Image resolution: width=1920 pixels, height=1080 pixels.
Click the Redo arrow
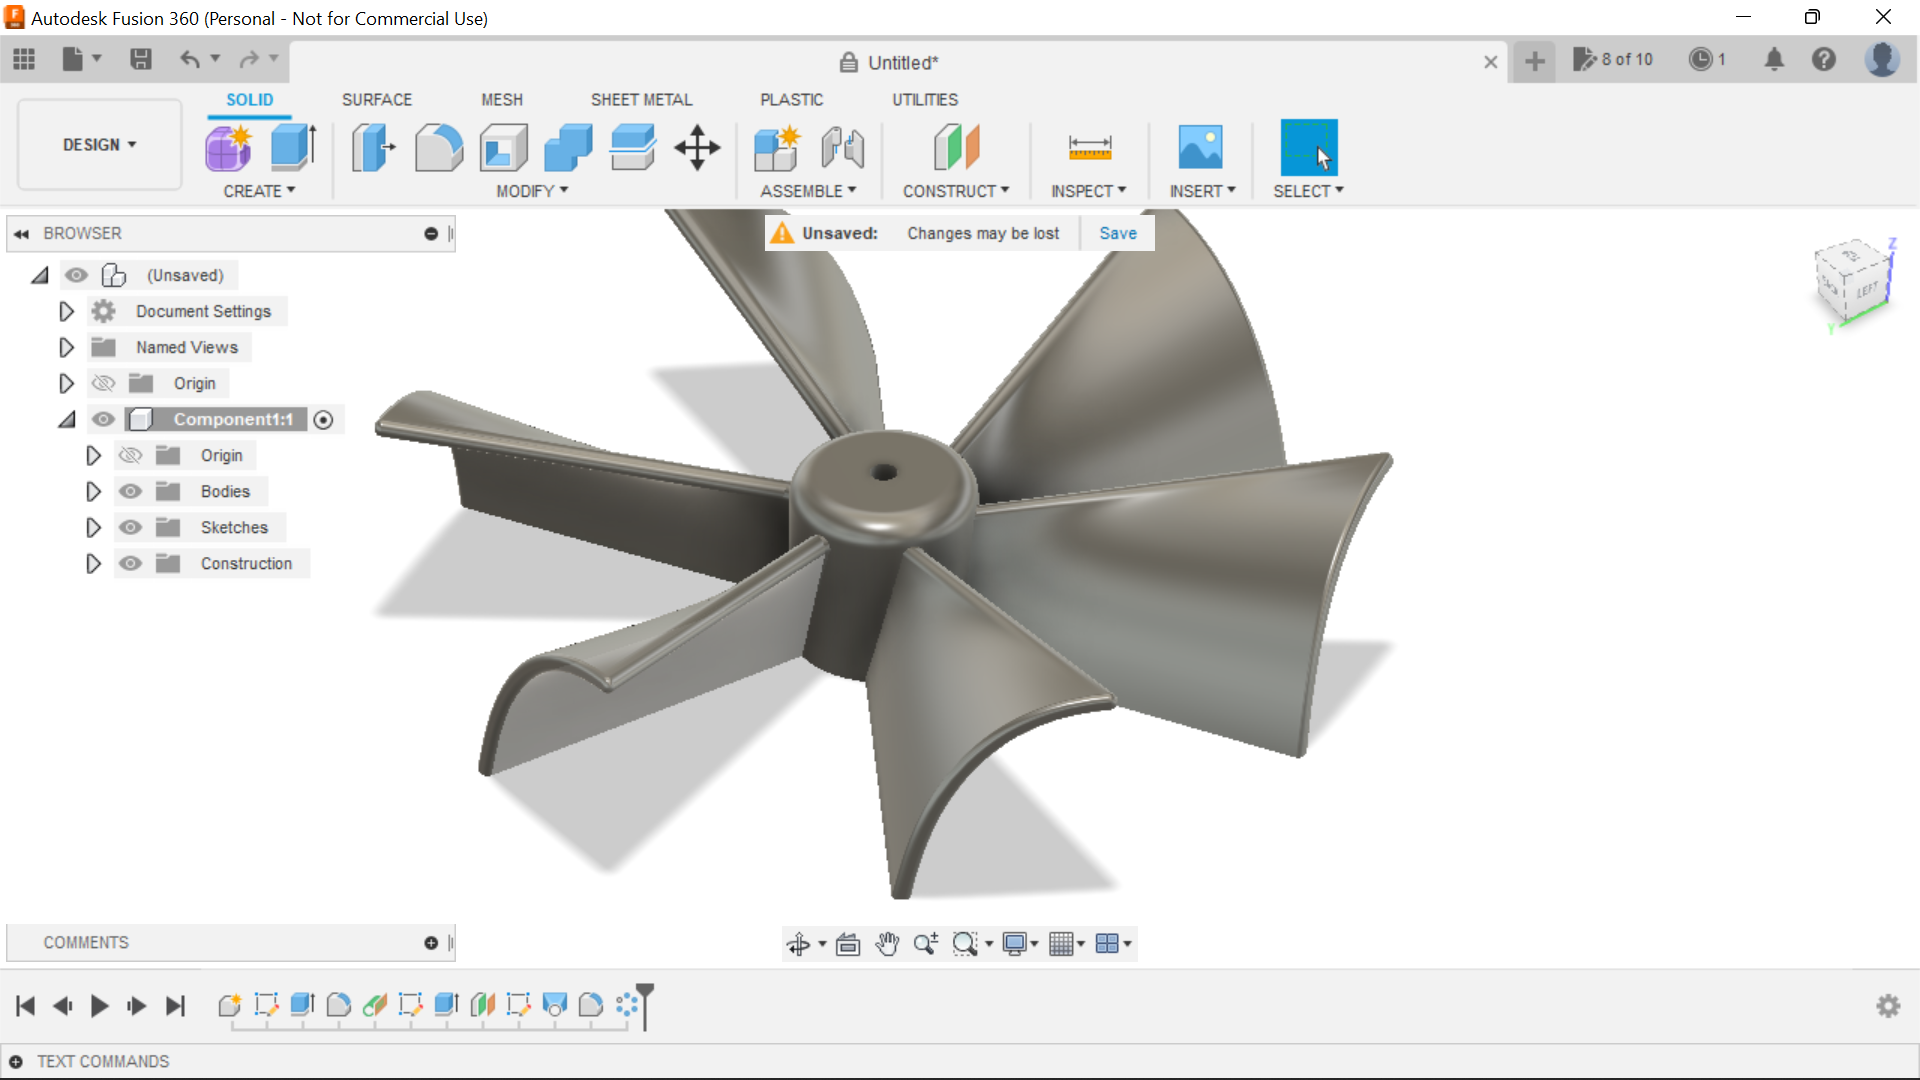(x=249, y=60)
